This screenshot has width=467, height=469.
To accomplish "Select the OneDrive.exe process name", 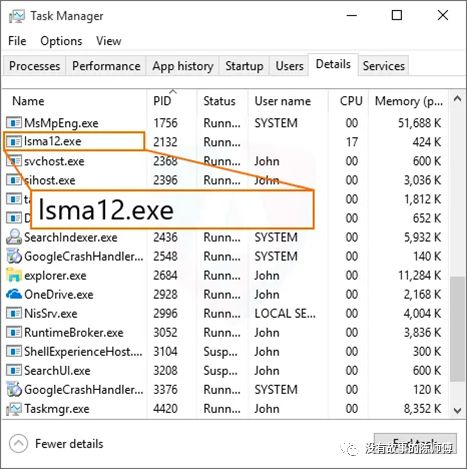I will [59, 295].
